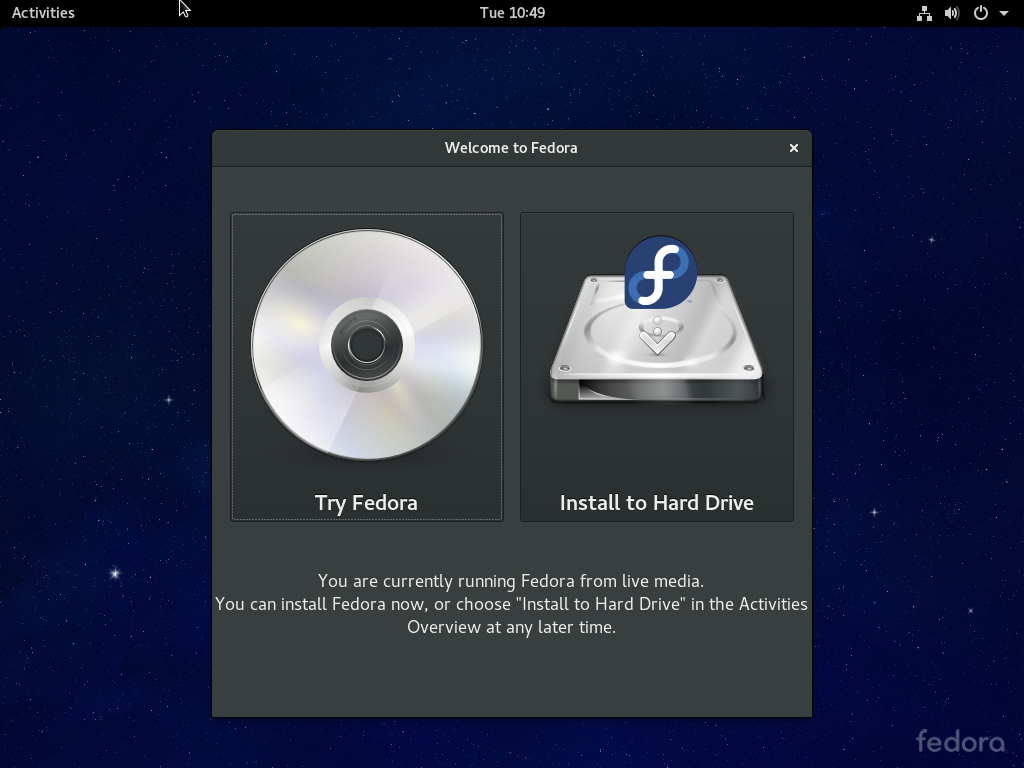Screen dimensions: 1024x768
Task: Click the power icon in top bar
Action: pos(981,13)
